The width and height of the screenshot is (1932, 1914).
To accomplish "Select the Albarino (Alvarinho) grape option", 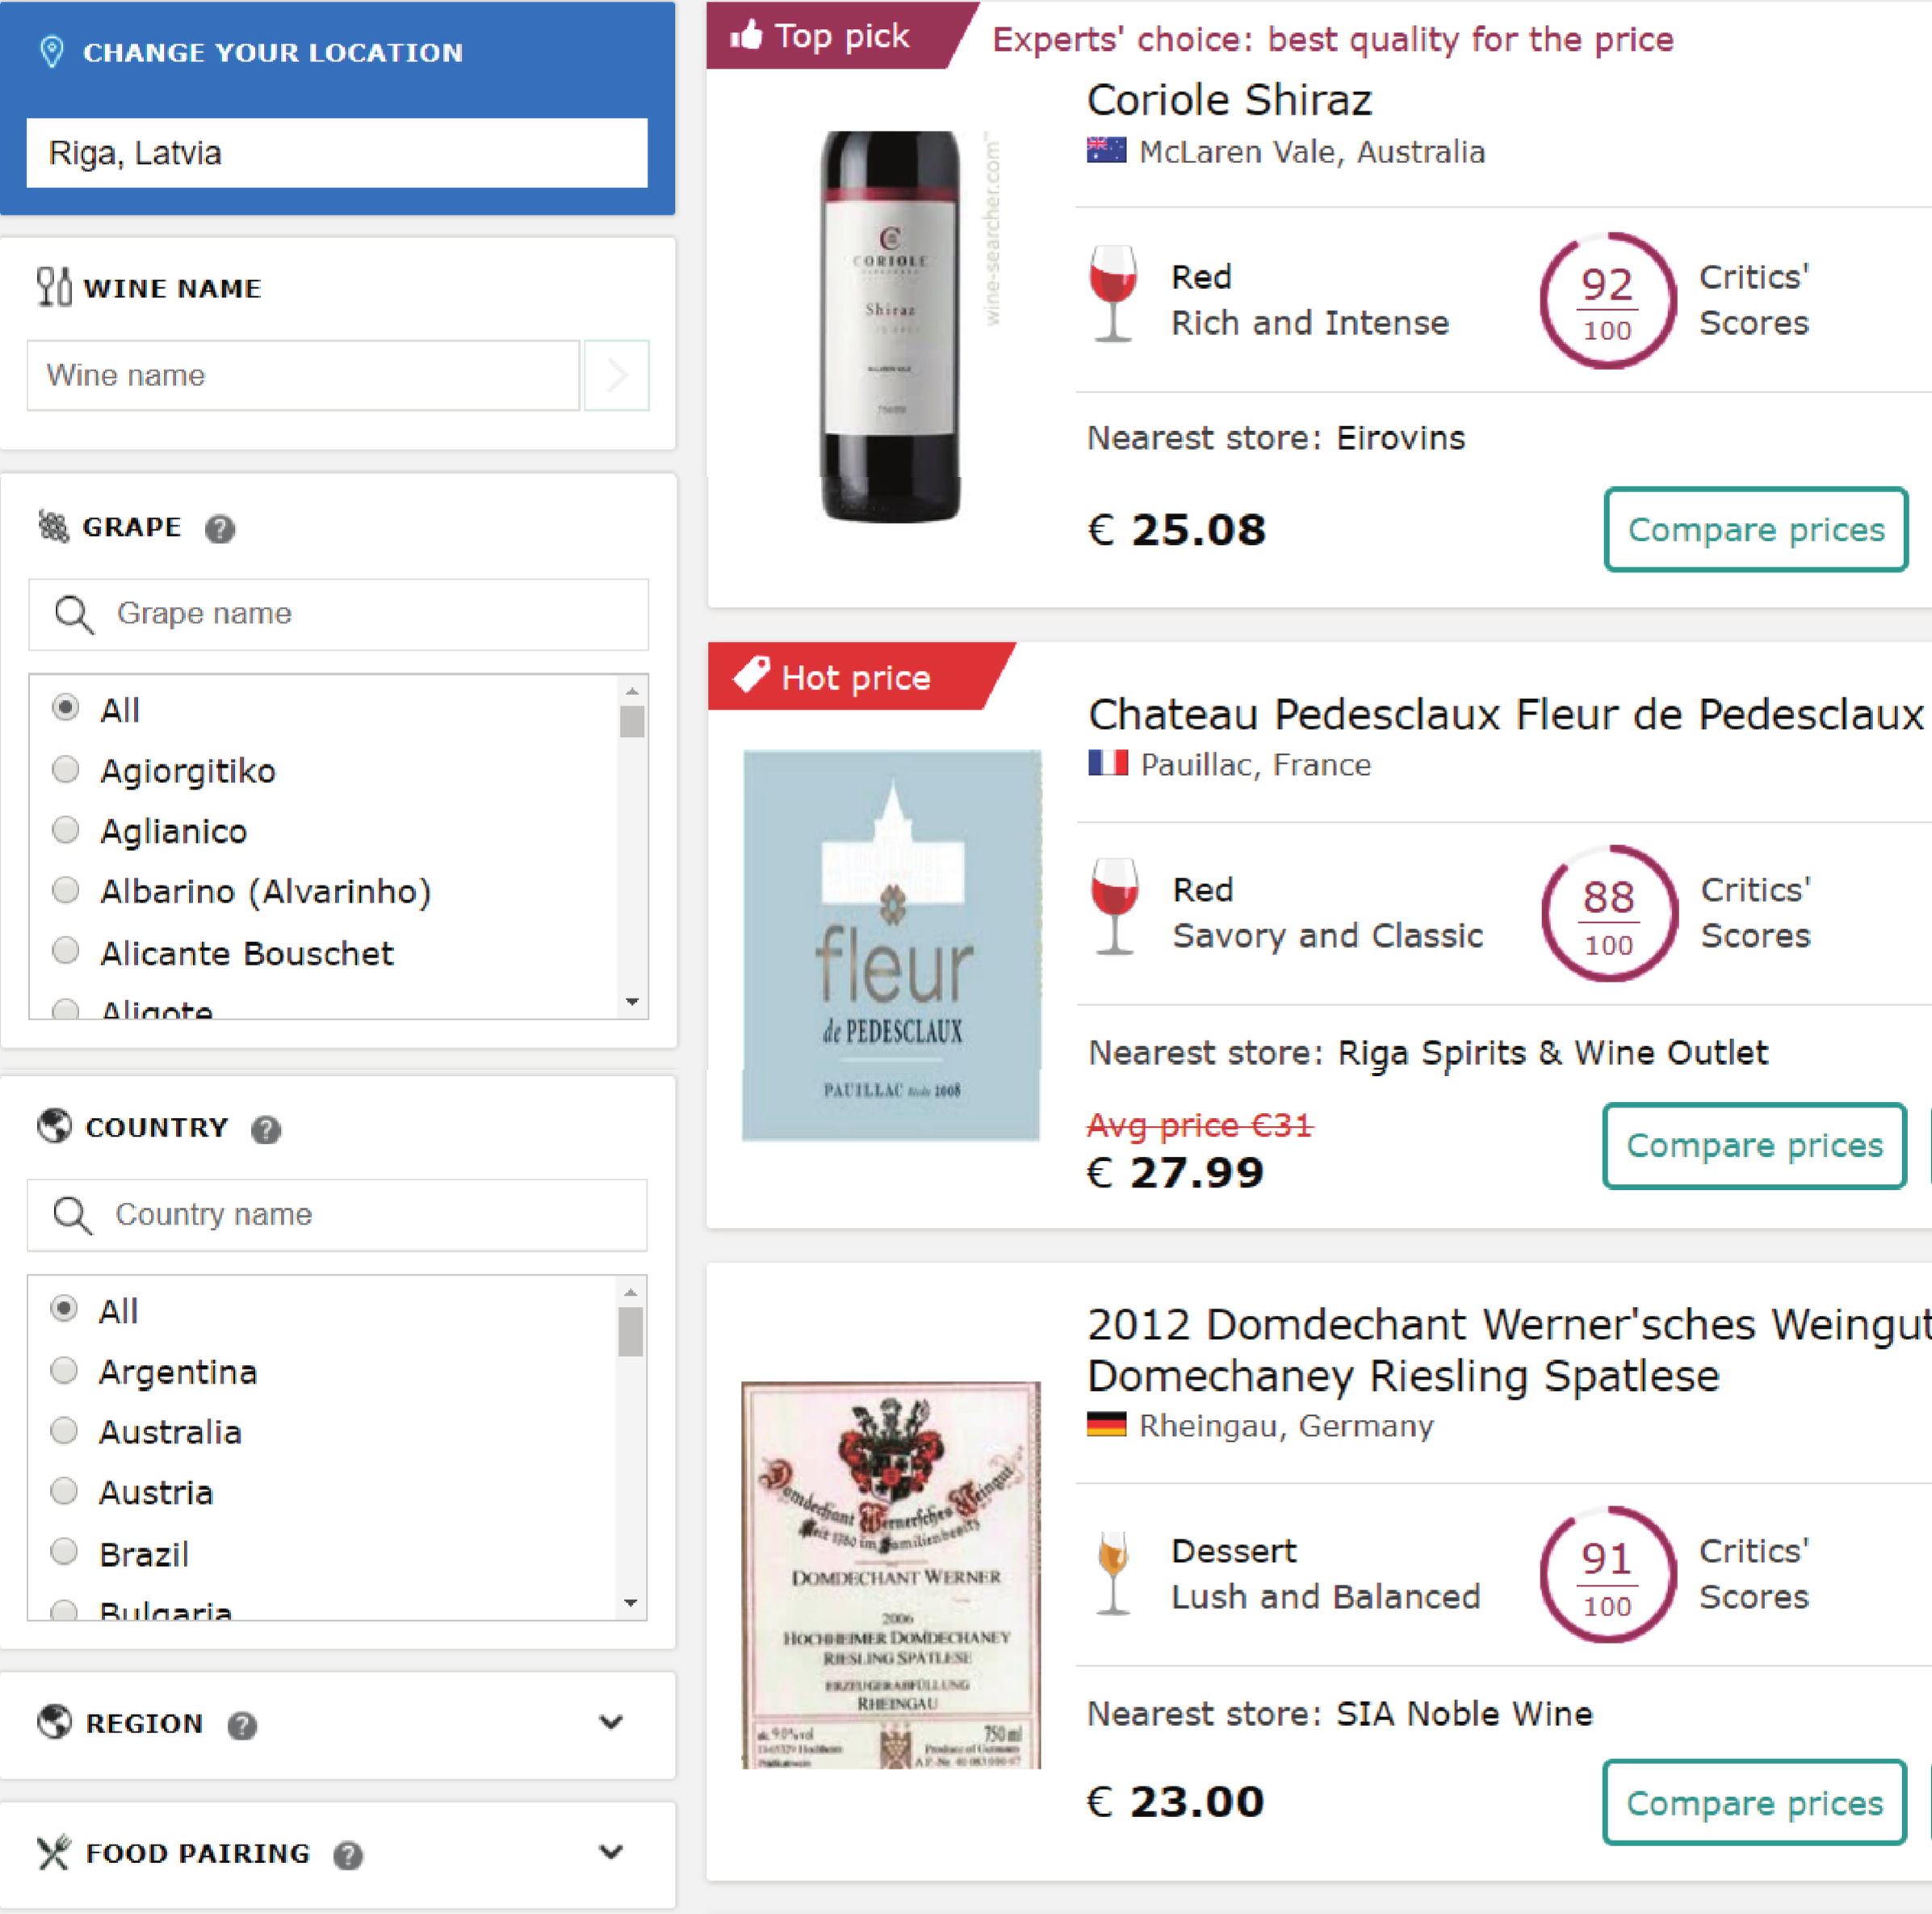I will tap(66, 890).
